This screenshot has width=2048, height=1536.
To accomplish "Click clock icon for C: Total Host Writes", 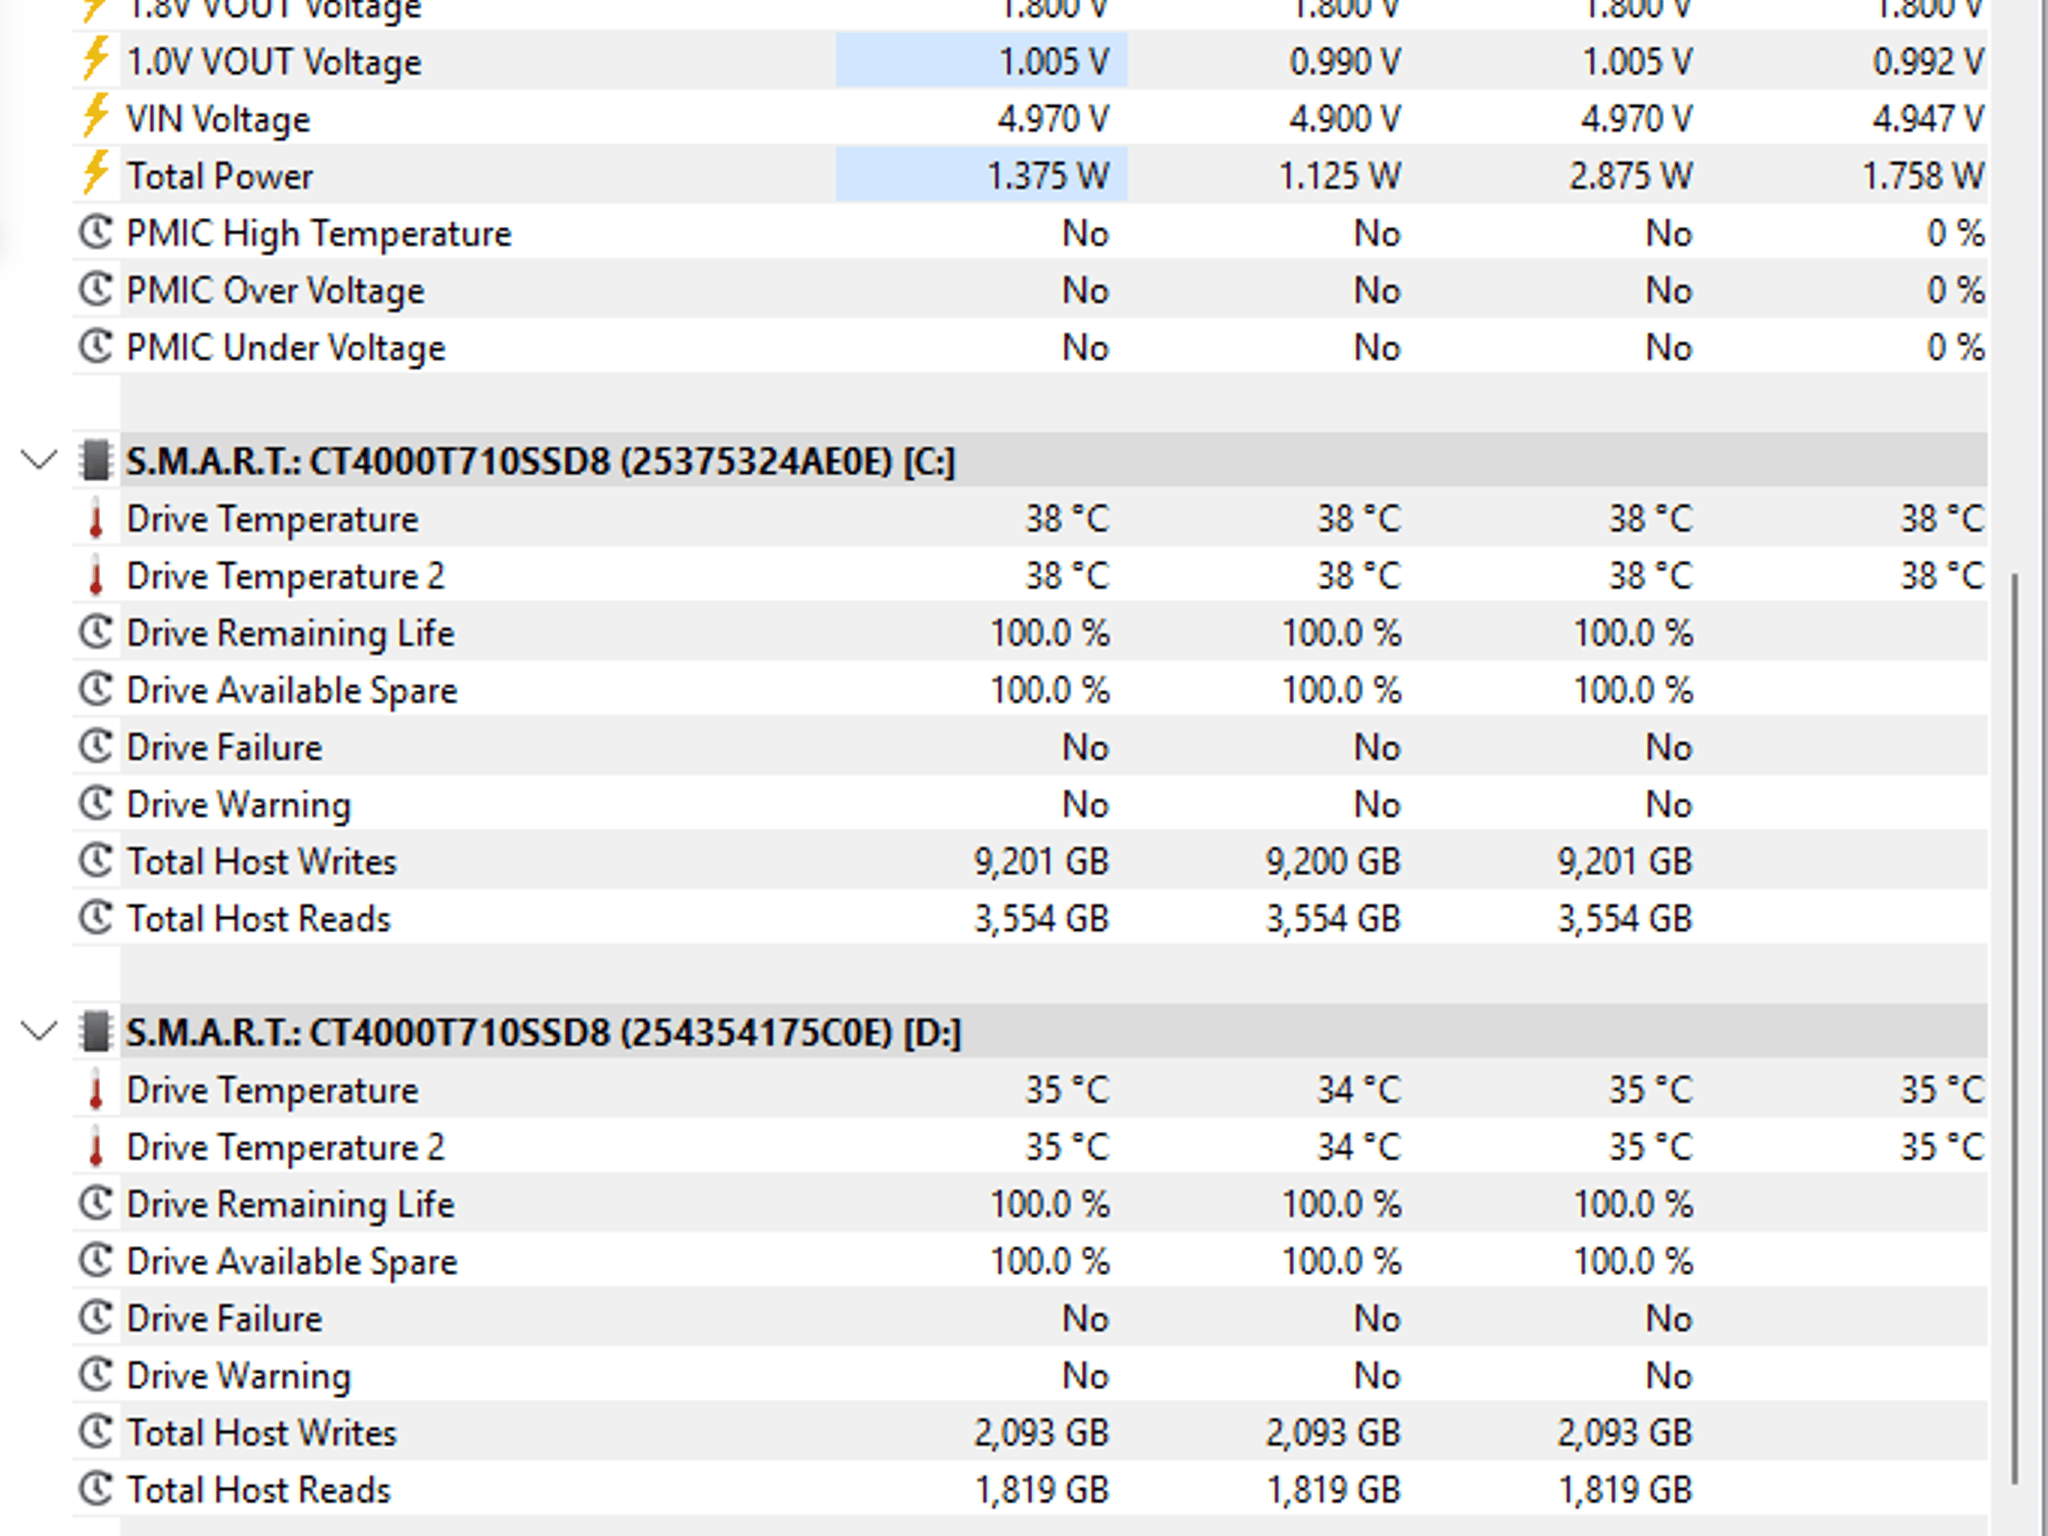I will point(95,860).
